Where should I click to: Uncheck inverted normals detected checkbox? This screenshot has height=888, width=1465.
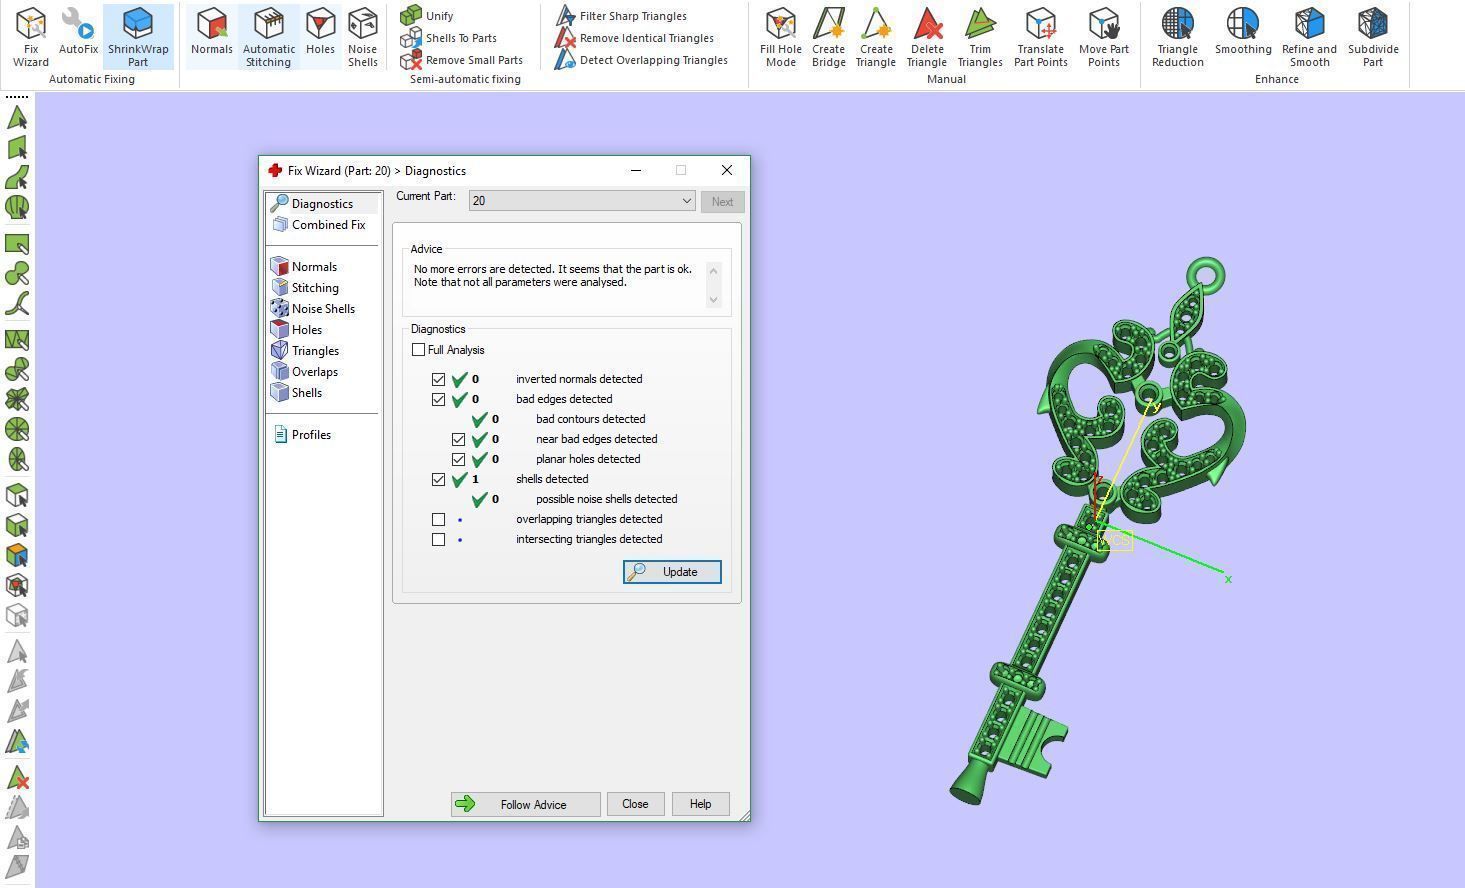[438, 379]
